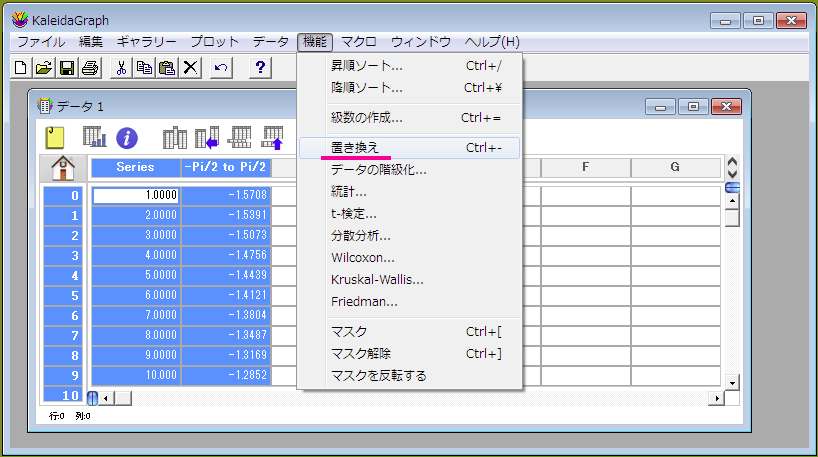This screenshot has width=818, height=457.
Task: Click cell containing -1.5708
Action: click(x=226, y=195)
